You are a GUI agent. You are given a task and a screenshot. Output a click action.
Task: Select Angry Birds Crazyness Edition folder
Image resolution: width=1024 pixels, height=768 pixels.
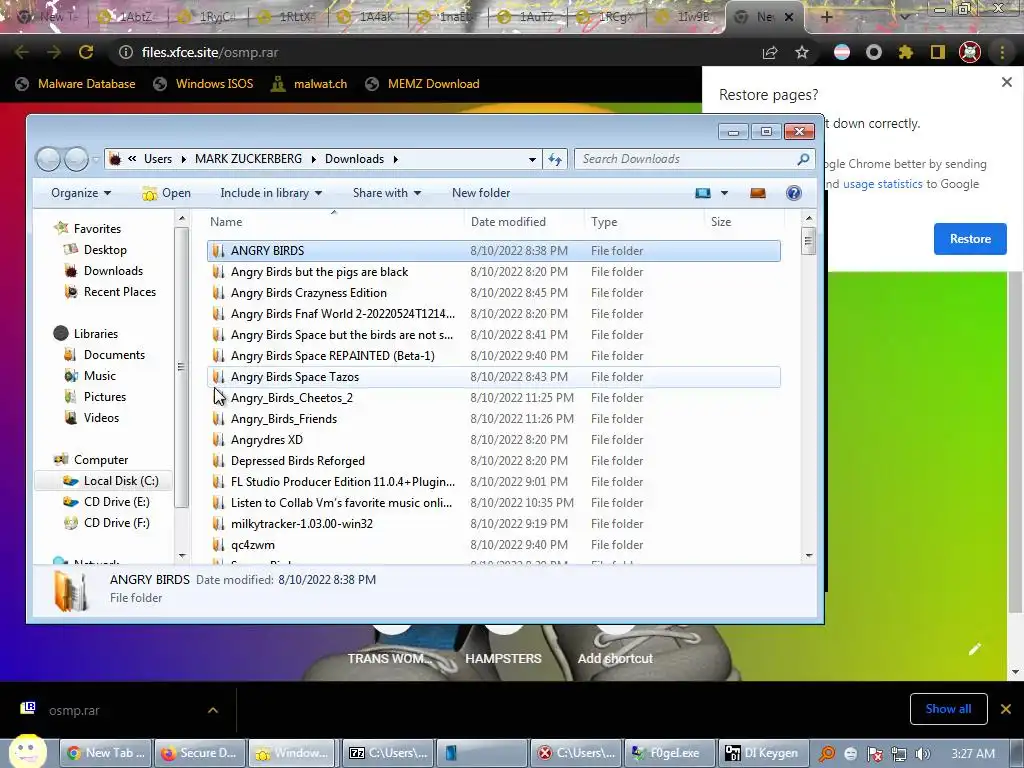tap(493, 293)
